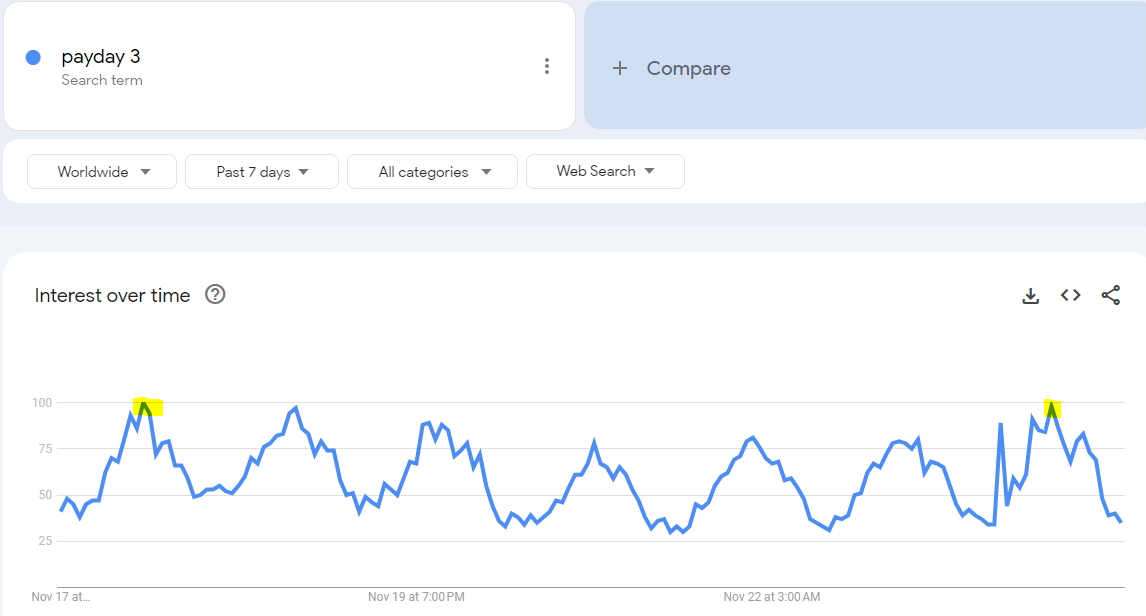The width and height of the screenshot is (1146, 616).
Task: Open the Past 7 days time range dropdown
Action: (x=262, y=172)
